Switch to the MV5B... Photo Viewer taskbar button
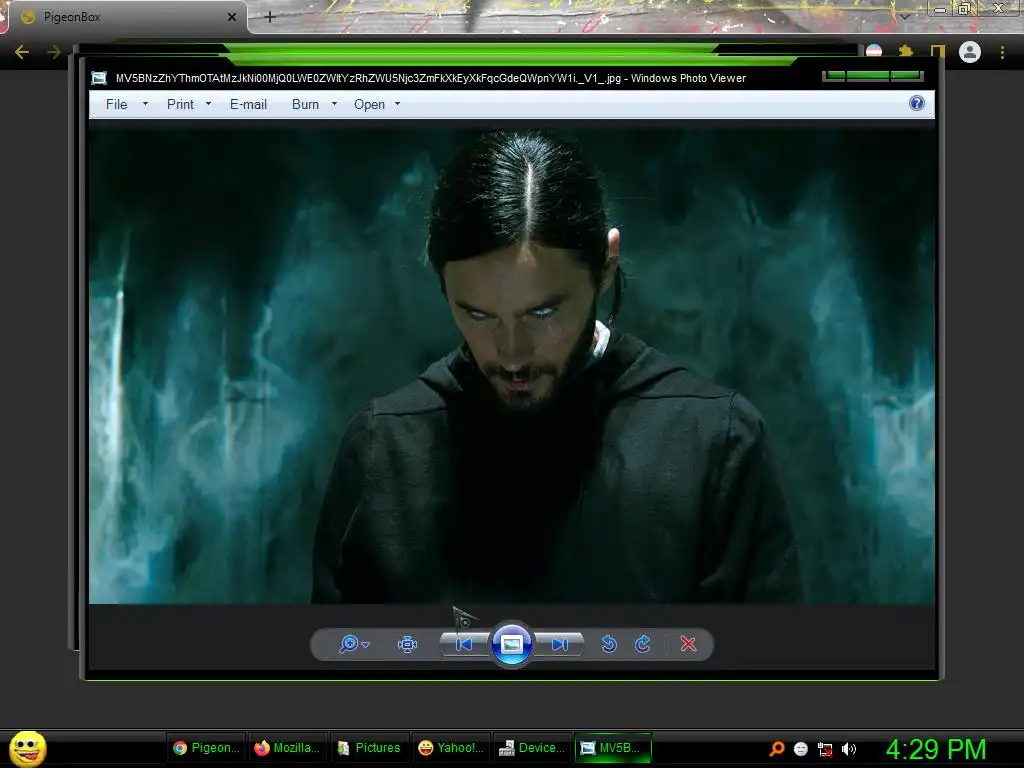The width and height of the screenshot is (1024, 768). 613,748
